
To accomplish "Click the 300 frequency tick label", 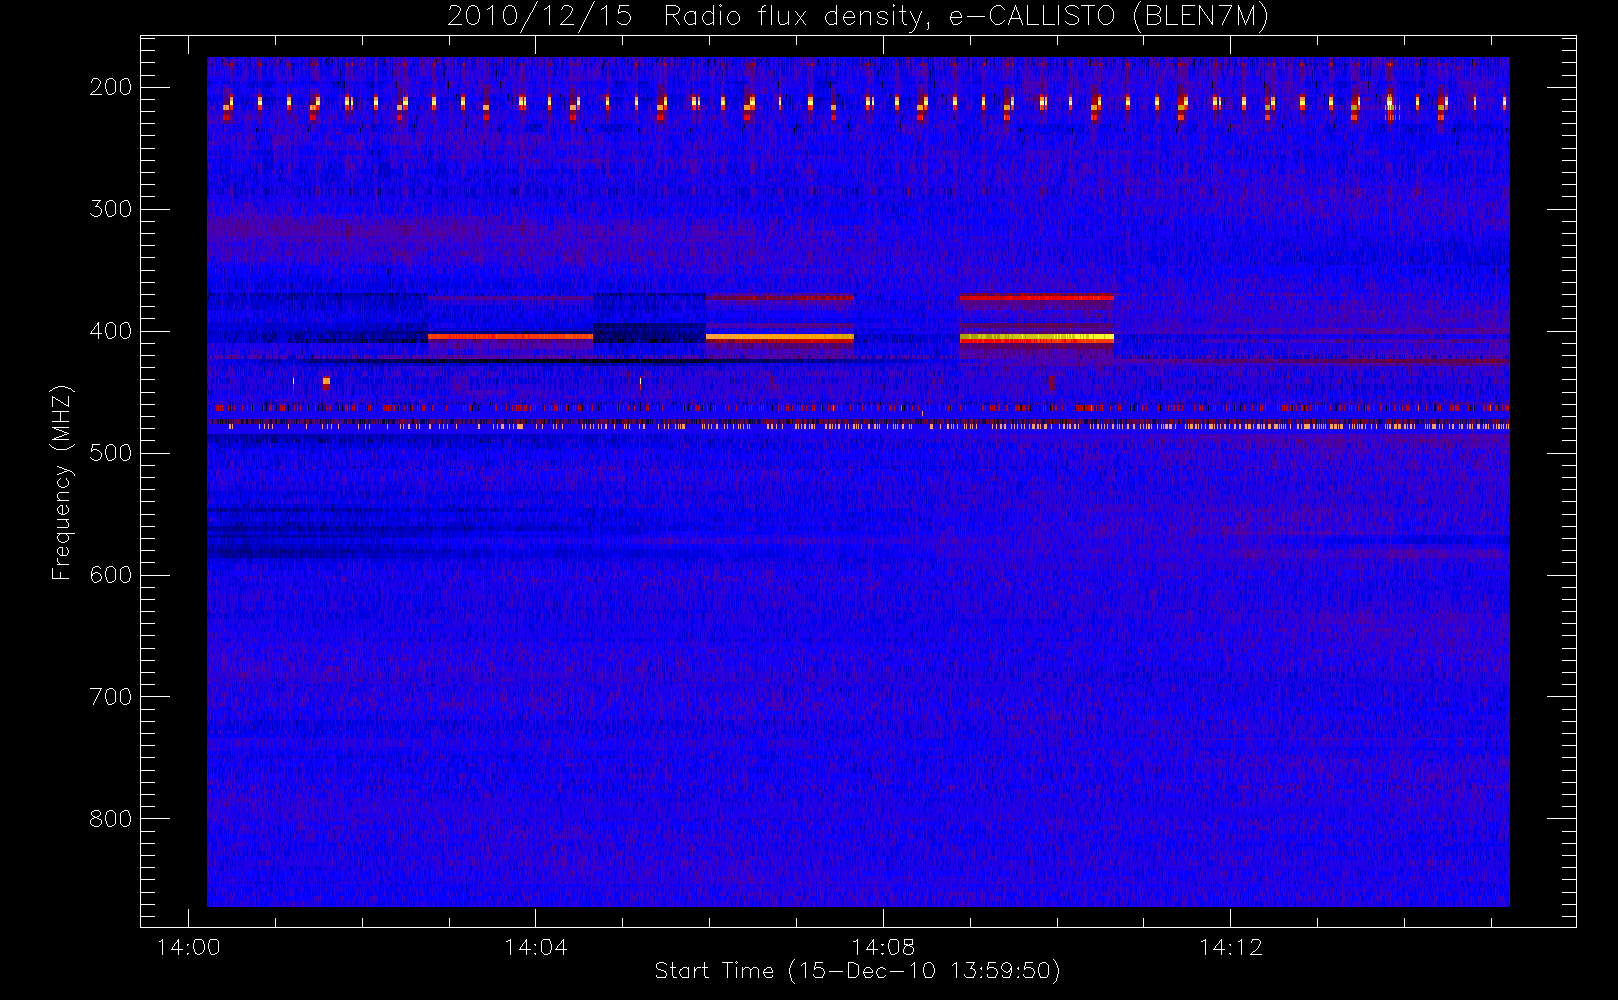I will [111, 209].
